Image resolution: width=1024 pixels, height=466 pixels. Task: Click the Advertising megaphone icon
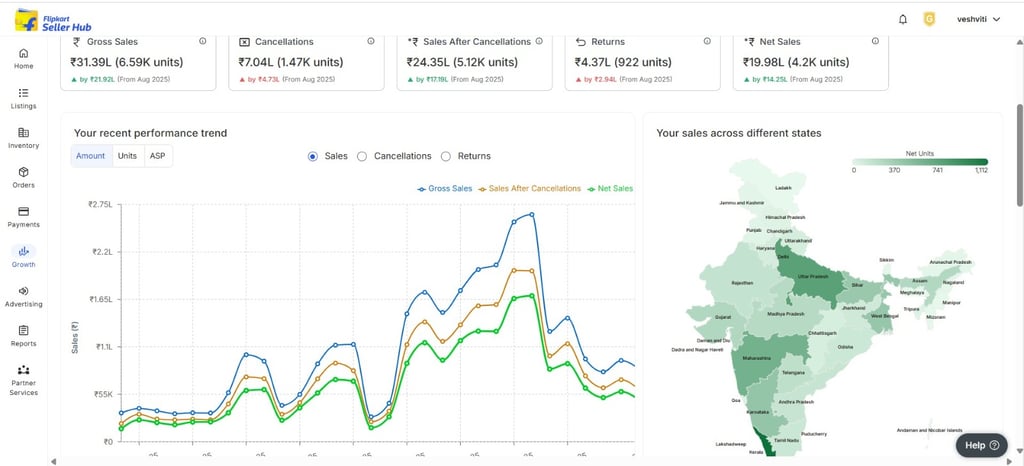click(x=24, y=291)
